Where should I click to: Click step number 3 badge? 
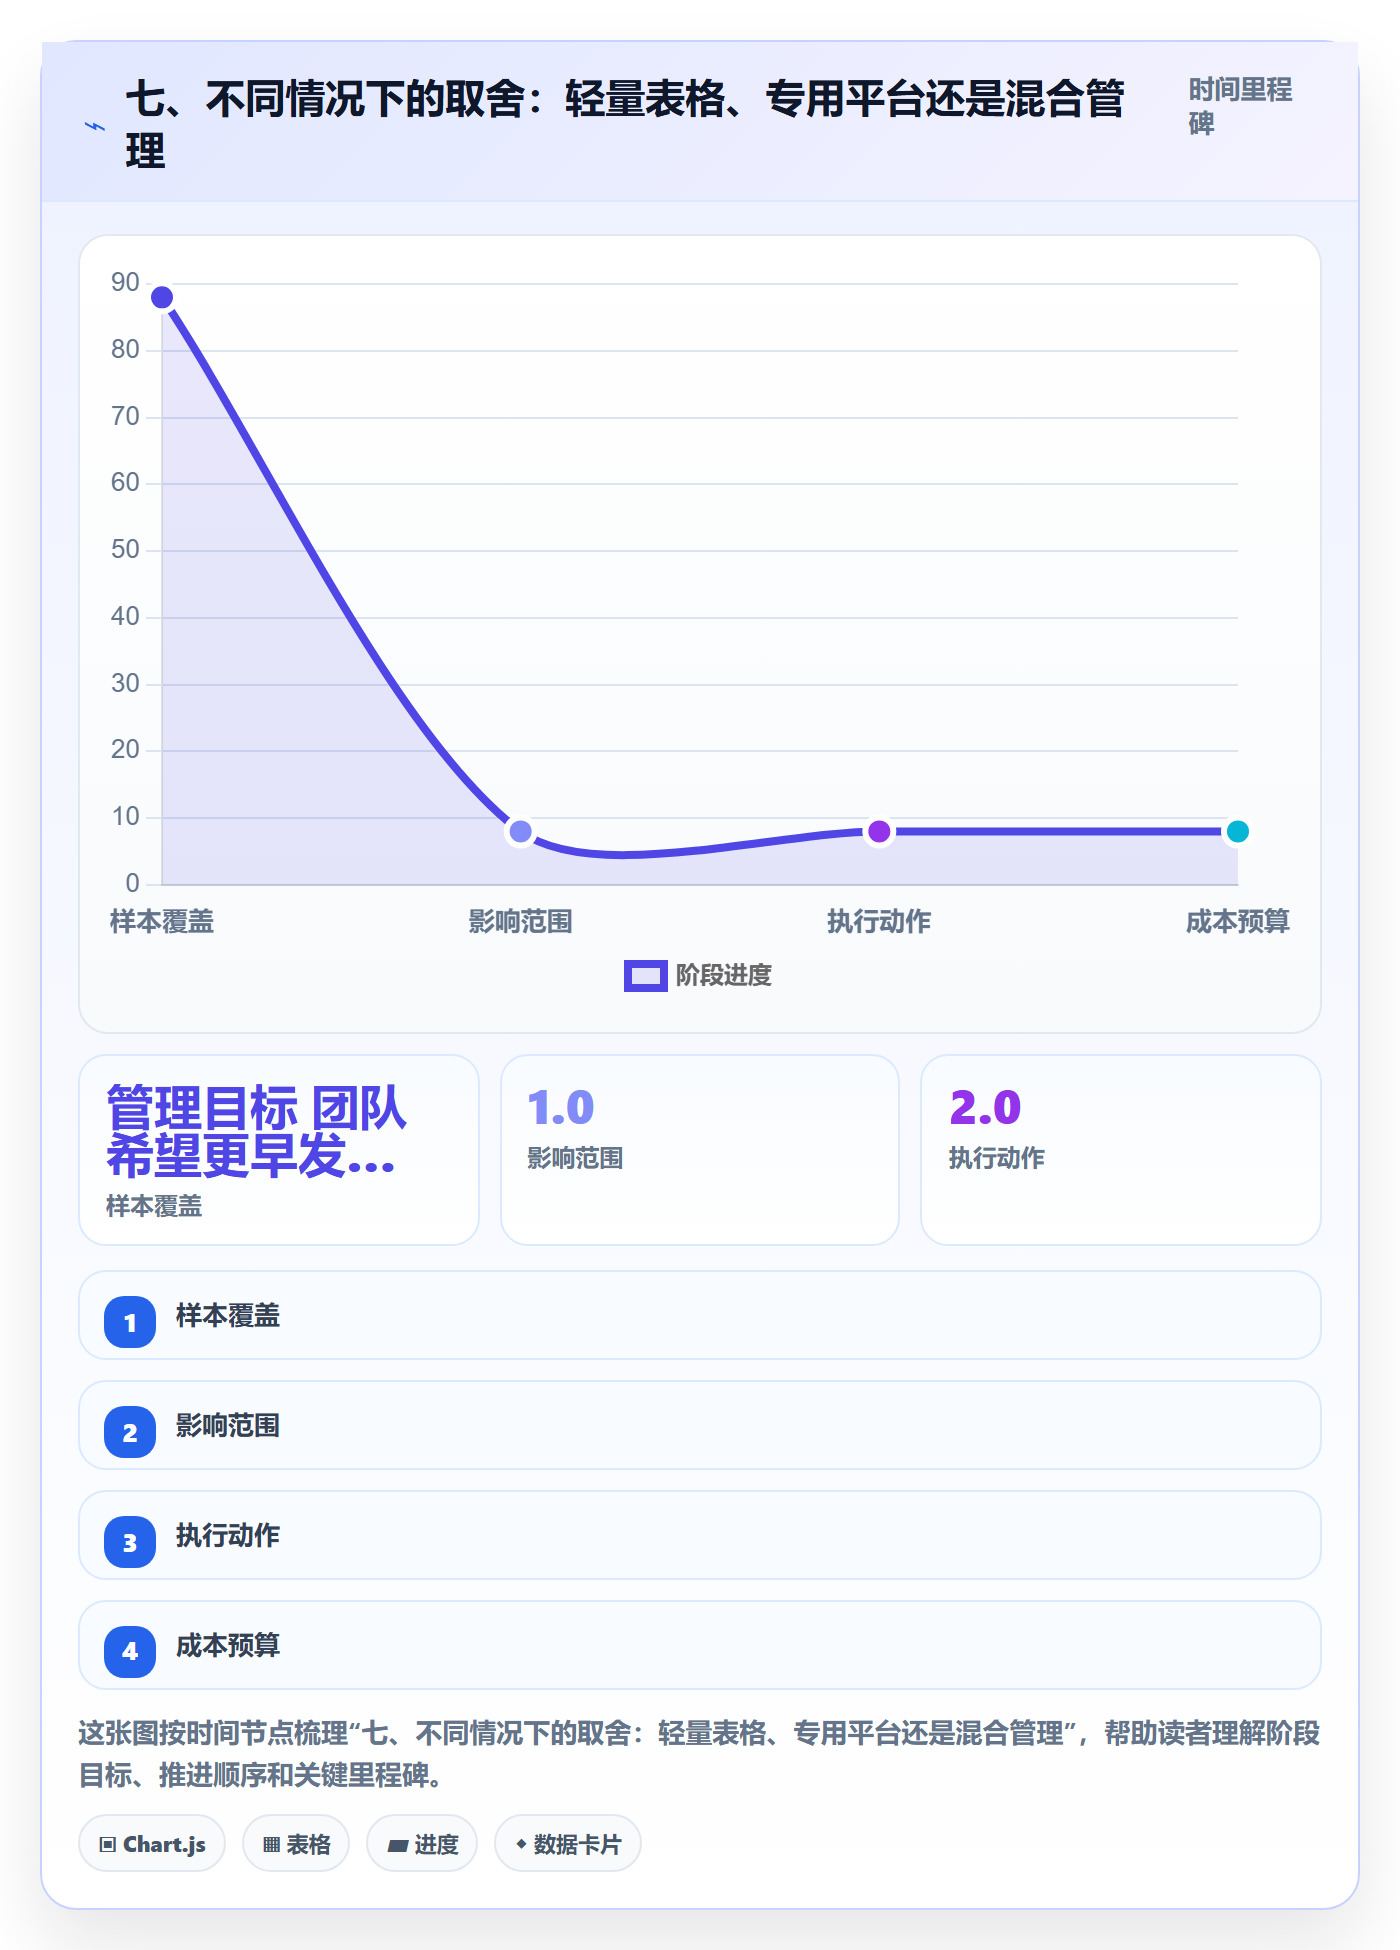pyautogui.click(x=130, y=1542)
